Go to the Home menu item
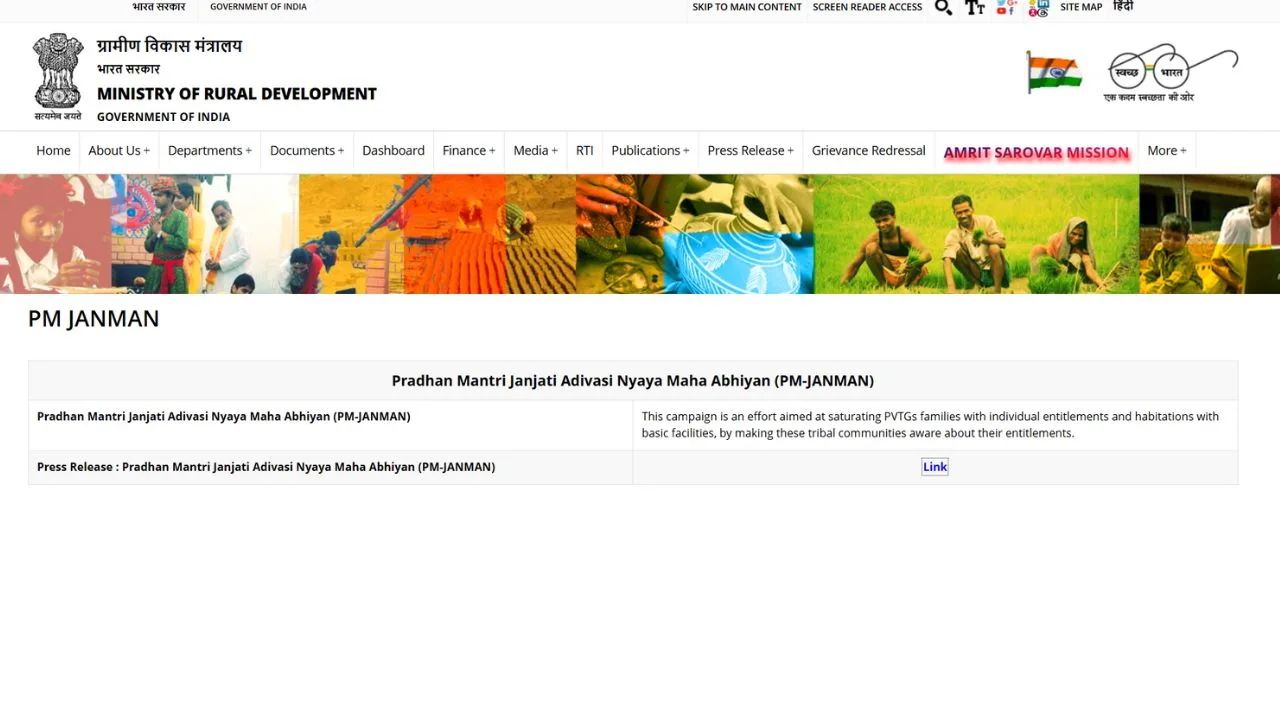1280x720 pixels. click(53, 151)
